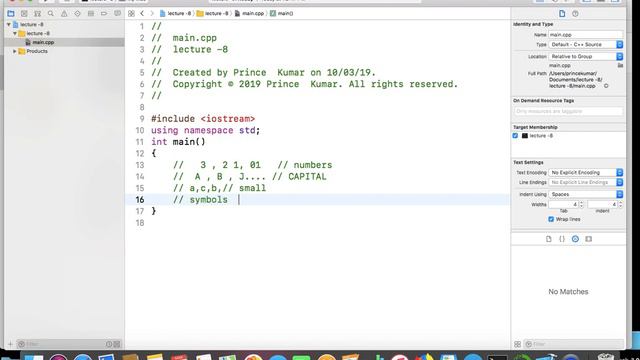Choose file location with folder icon

click(620, 65)
